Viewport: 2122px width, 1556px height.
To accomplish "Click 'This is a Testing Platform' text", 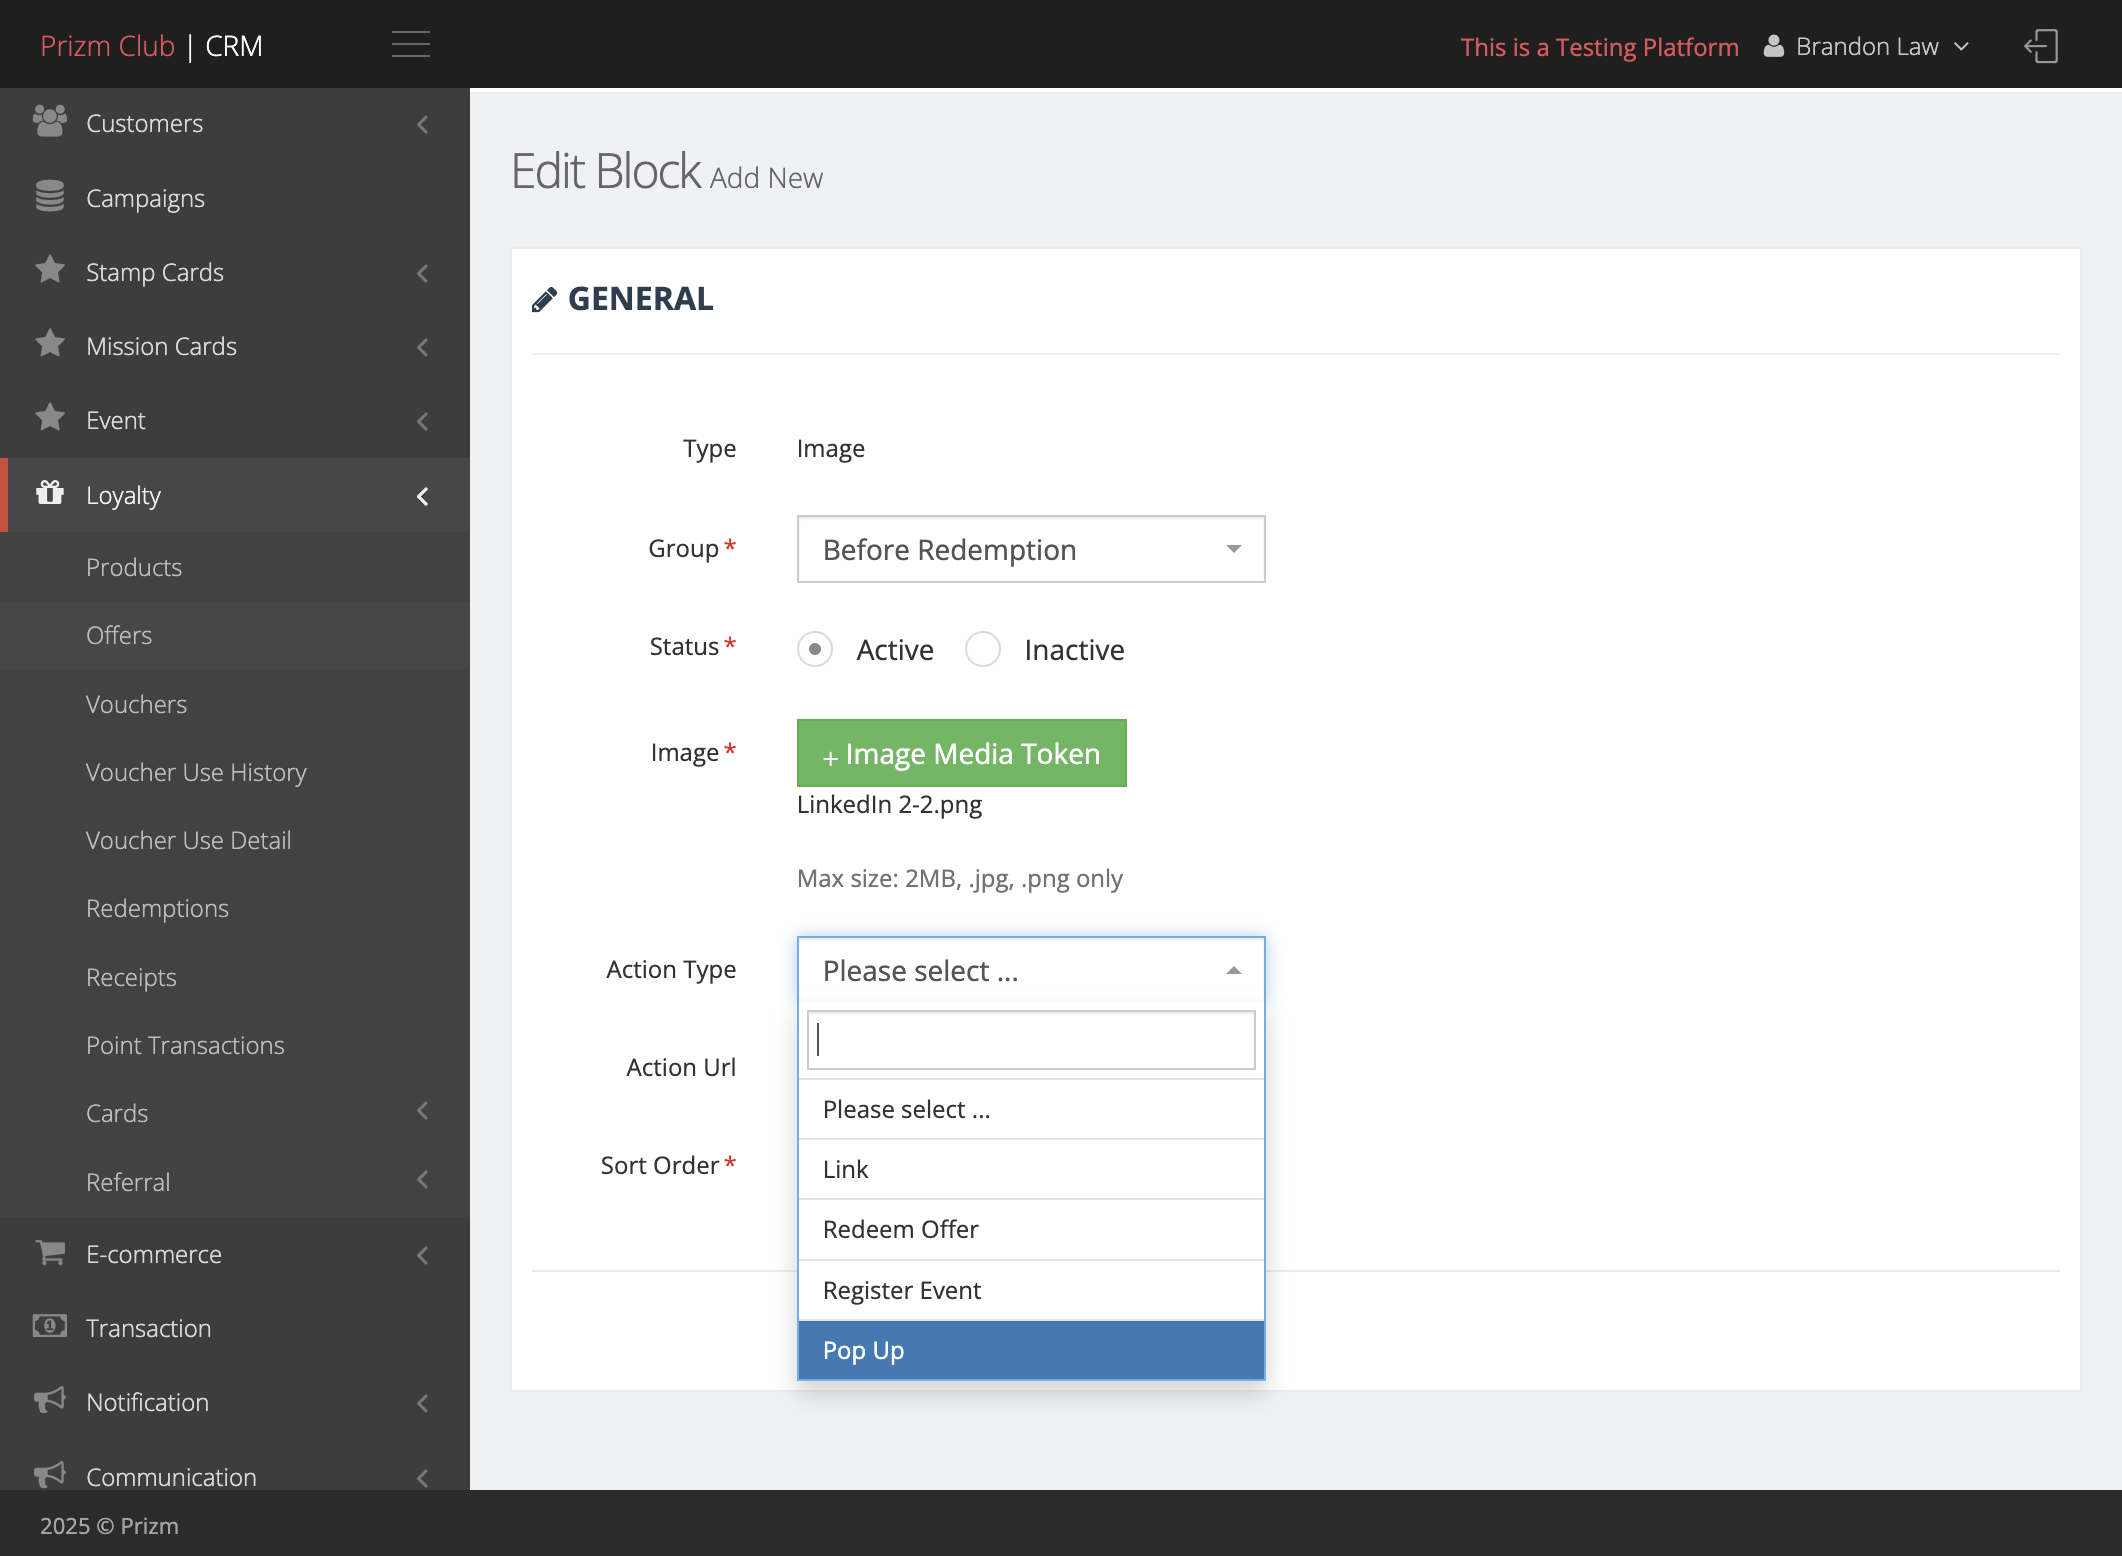I will click(x=1599, y=47).
